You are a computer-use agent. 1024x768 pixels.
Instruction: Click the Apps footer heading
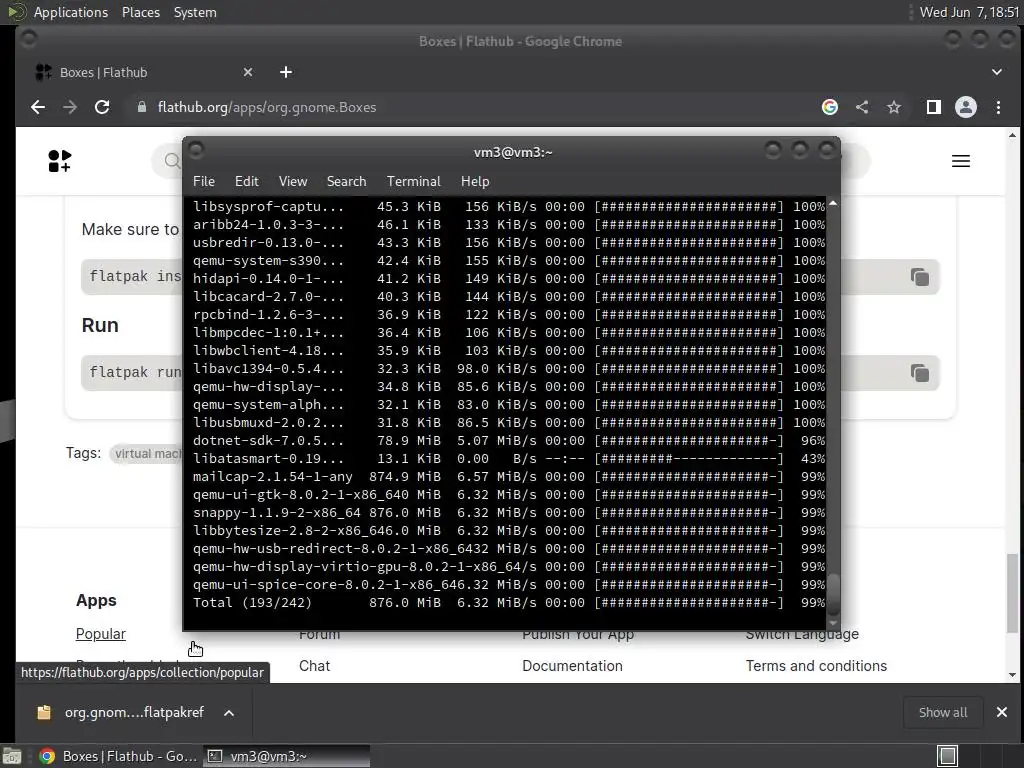point(96,601)
